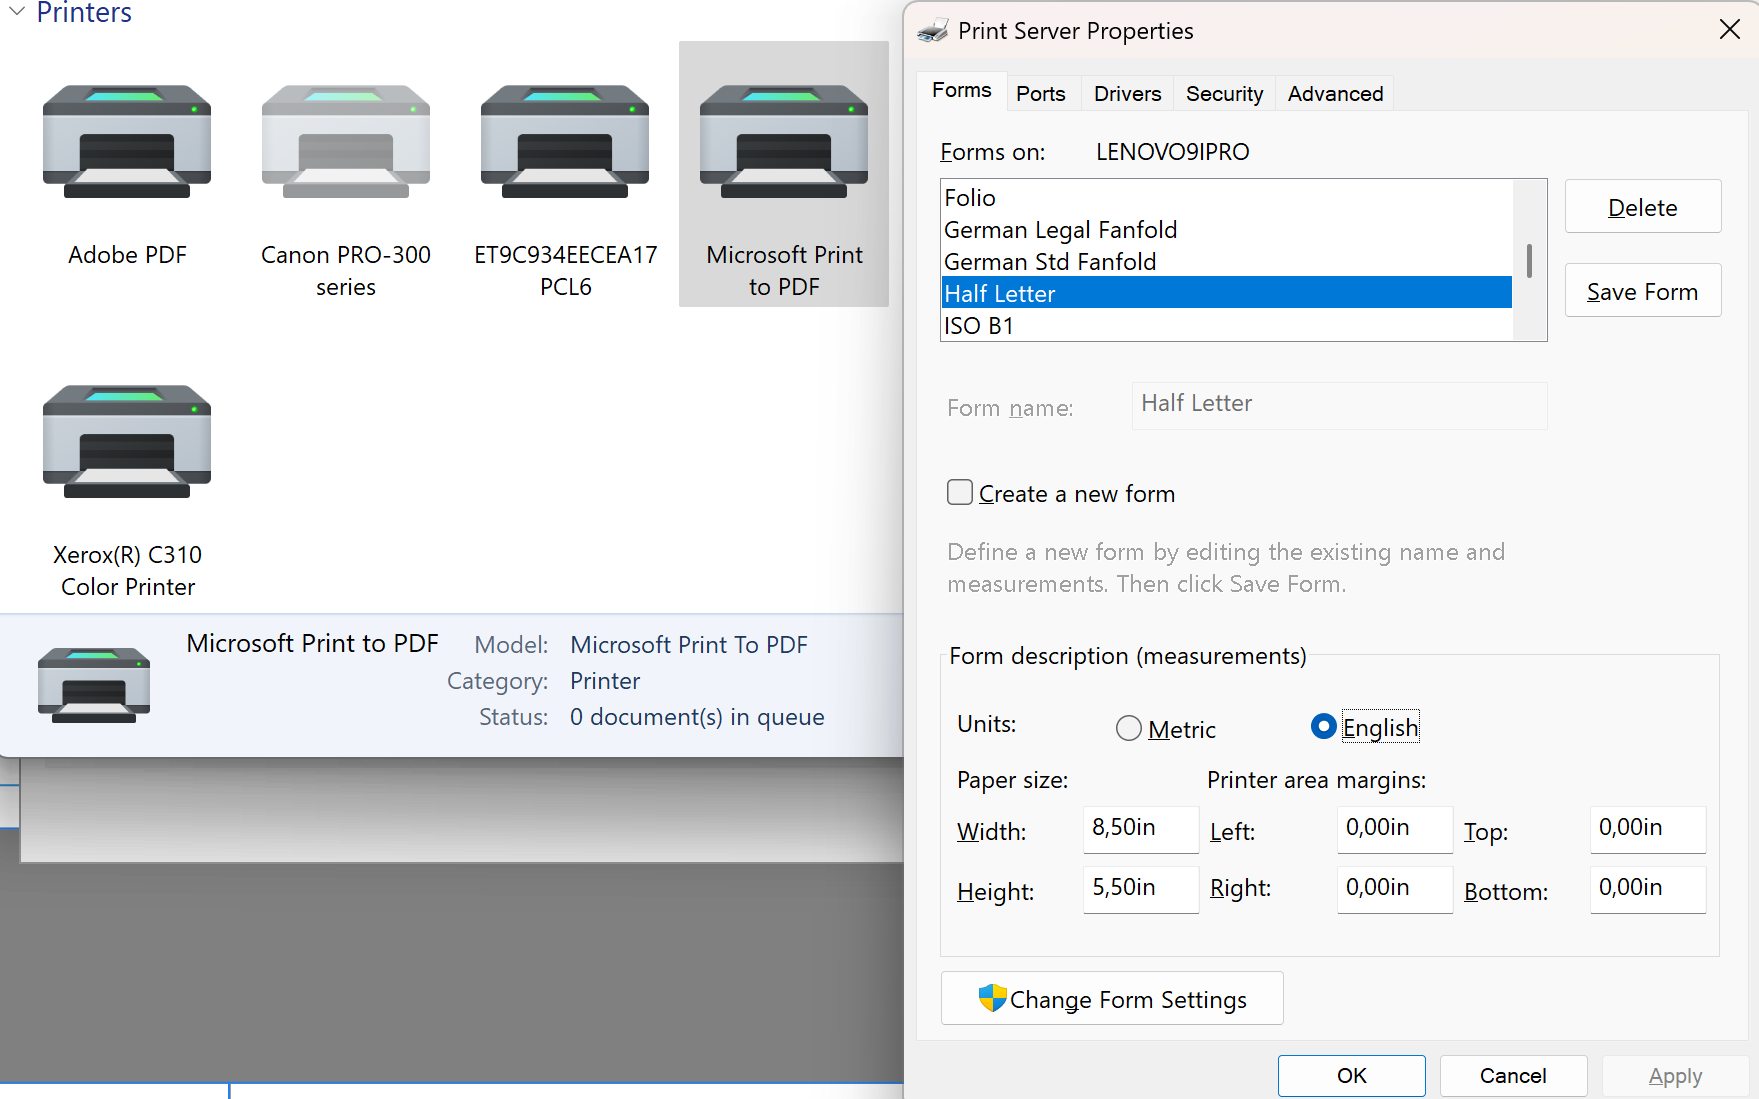Tick the Create a new form checkbox

[x=960, y=492]
